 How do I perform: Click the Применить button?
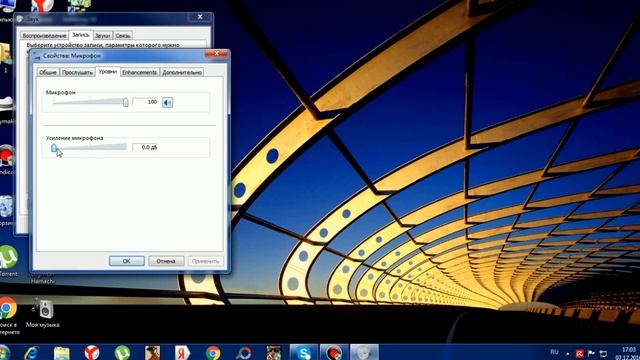coord(205,261)
